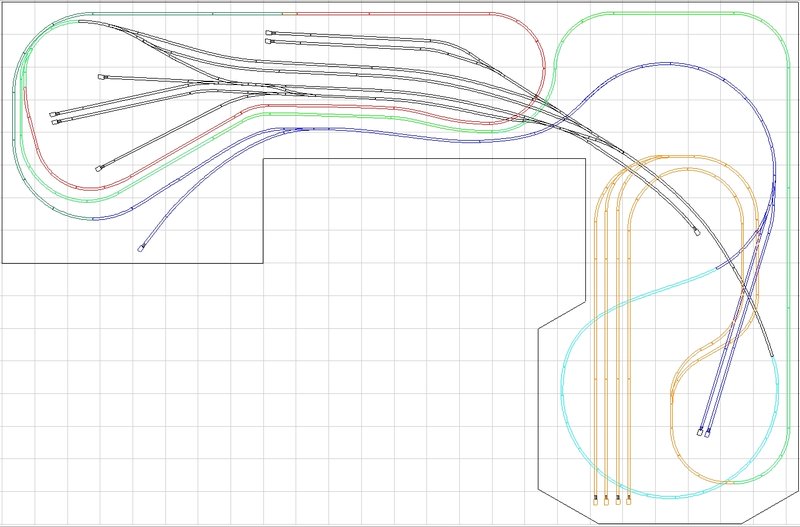Select the buffer stop ending the lone lower-left blue siding

tap(141, 248)
